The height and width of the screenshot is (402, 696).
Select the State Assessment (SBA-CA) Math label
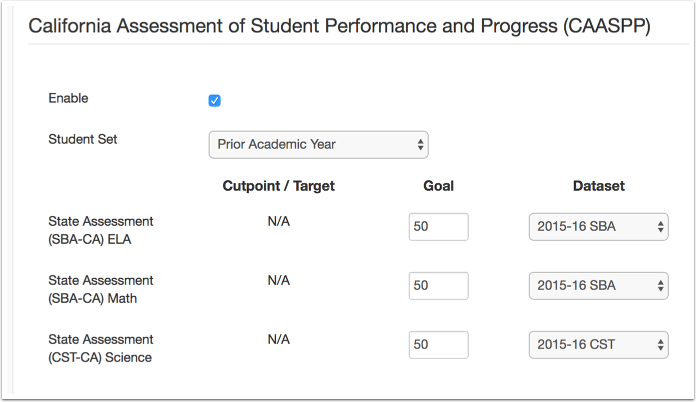(x=101, y=288)
